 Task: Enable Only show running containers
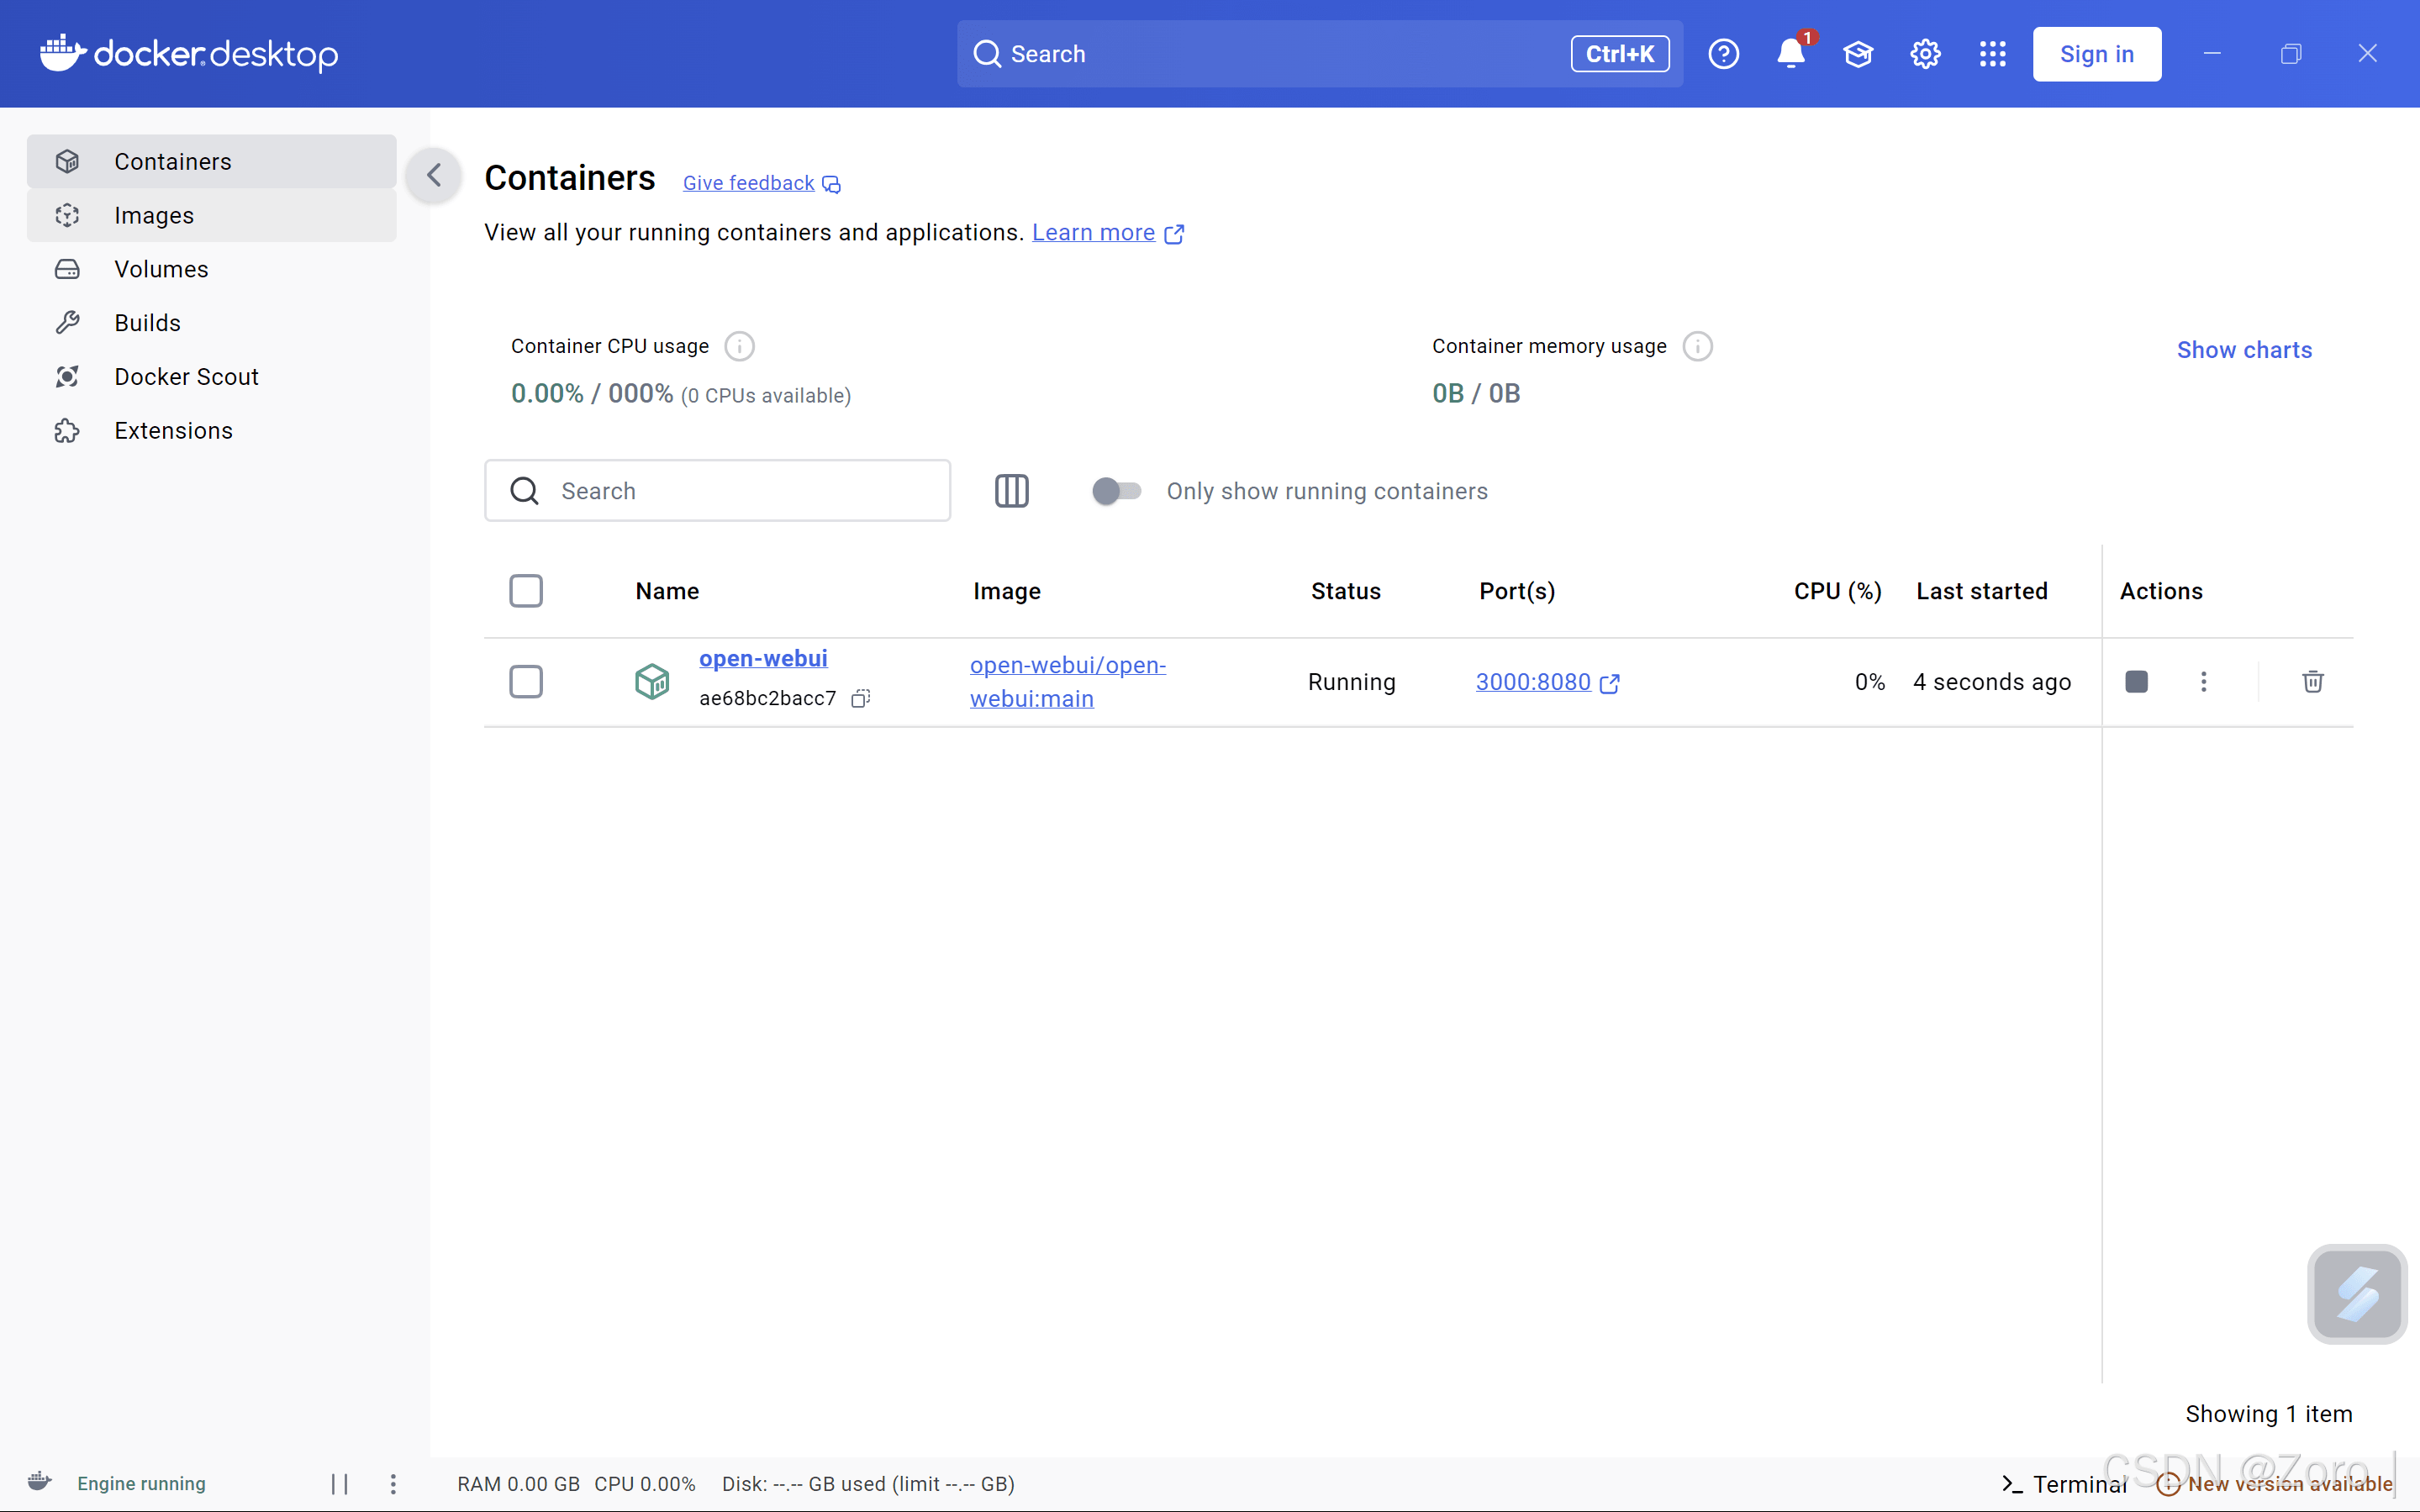1116,490
